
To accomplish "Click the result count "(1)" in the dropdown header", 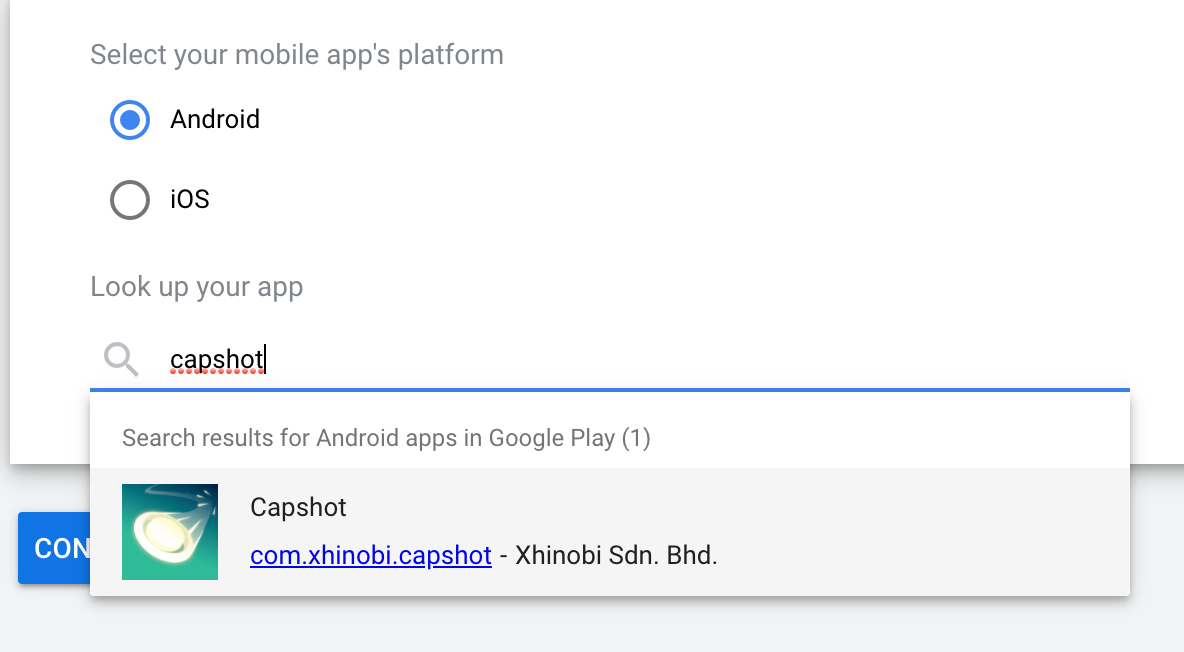I will [636, 438].
